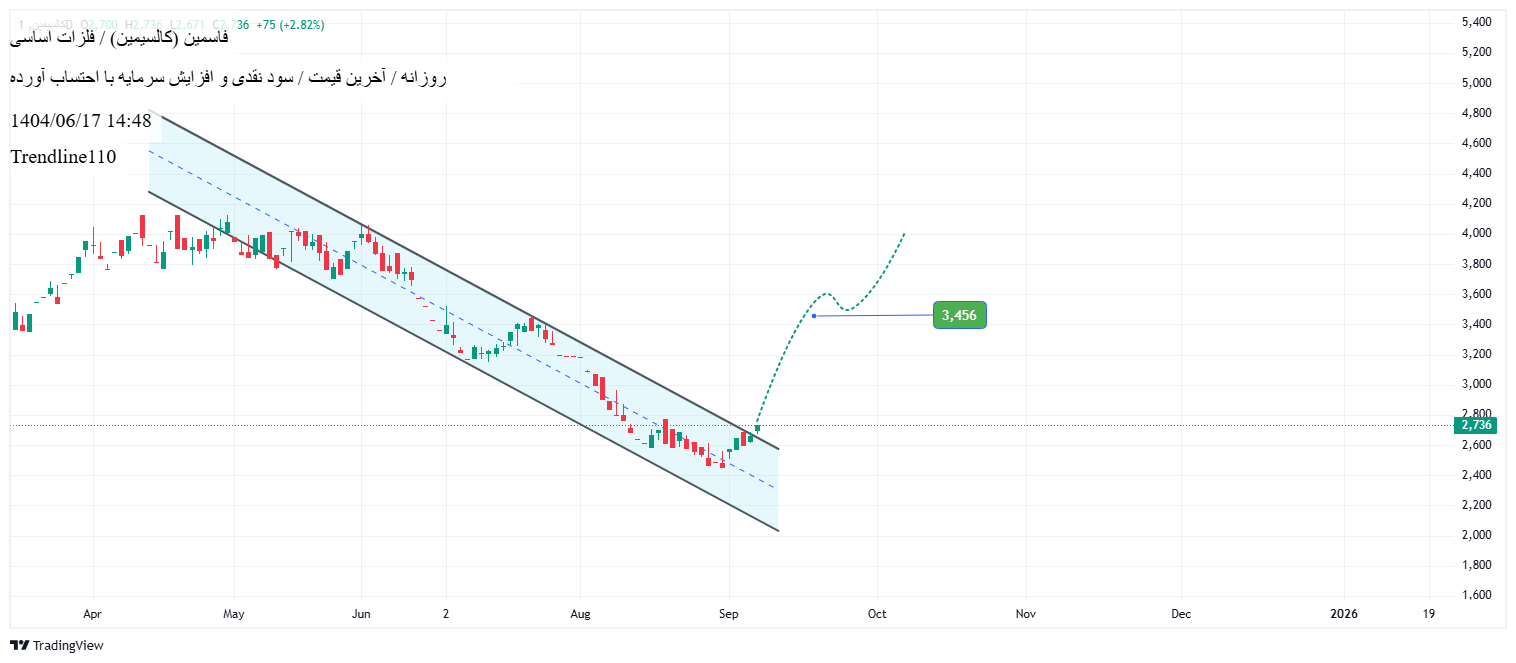Image resolution: width=1516 pixels, height=663 pixels.
Task: Click the 4,400 price axis label
Action: [x=1476, y=173]
